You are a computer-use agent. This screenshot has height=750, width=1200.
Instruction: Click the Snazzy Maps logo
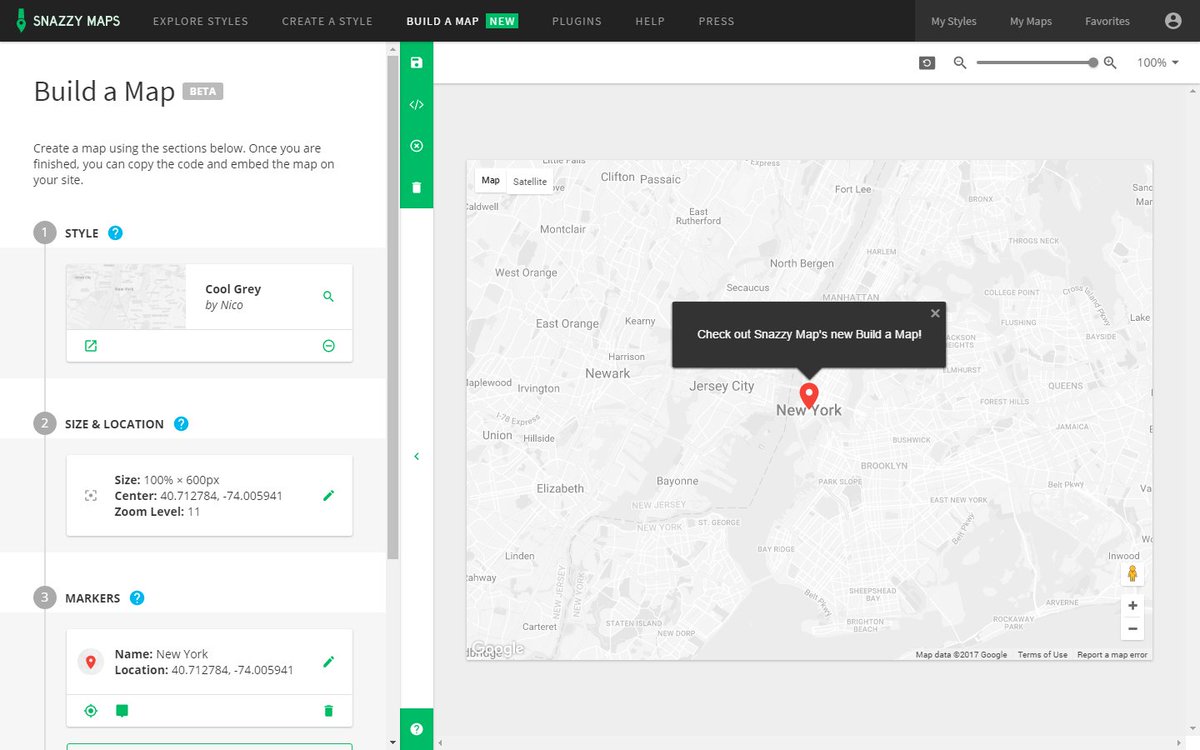click(x=68, y=21)
